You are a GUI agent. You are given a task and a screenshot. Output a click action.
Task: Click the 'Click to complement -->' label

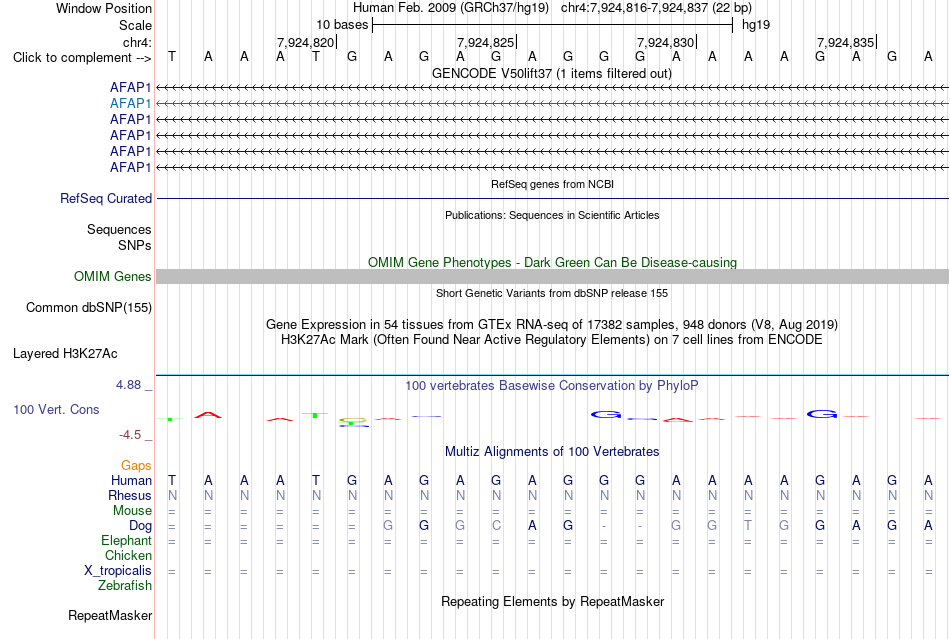point(82,58)
